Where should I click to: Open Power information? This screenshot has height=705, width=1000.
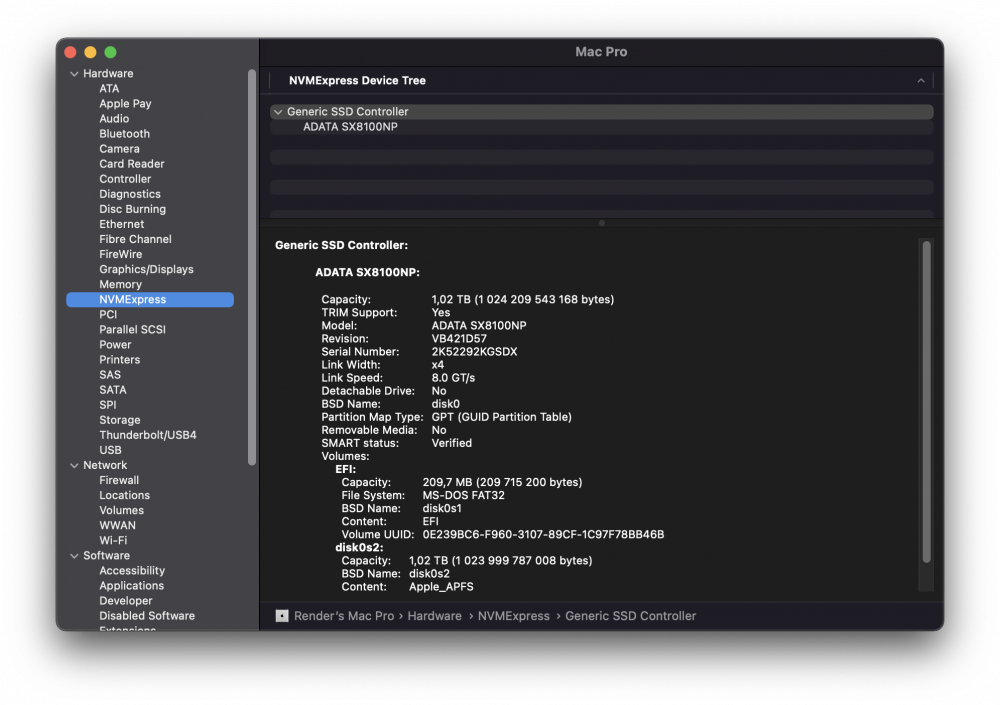pos(115,345)
